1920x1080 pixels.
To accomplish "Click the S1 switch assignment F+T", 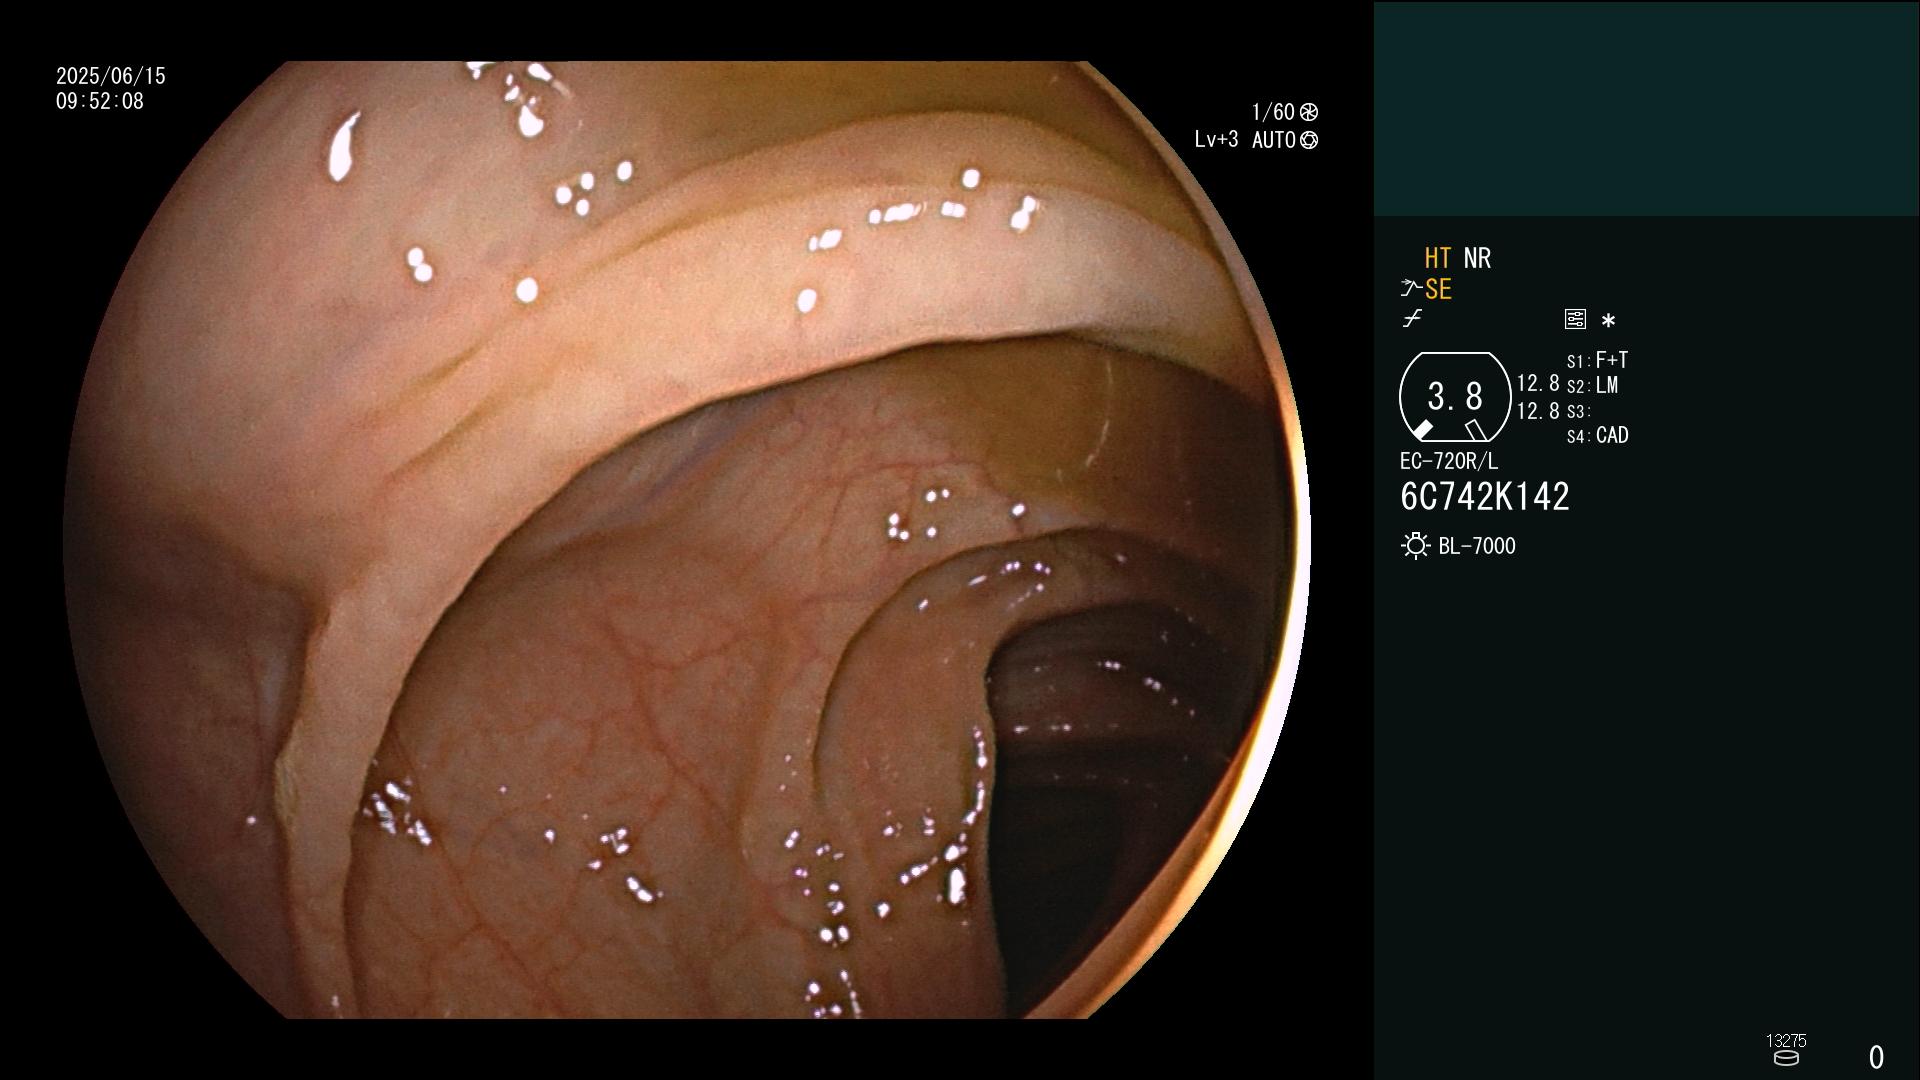I will (x=1598, y=360).
